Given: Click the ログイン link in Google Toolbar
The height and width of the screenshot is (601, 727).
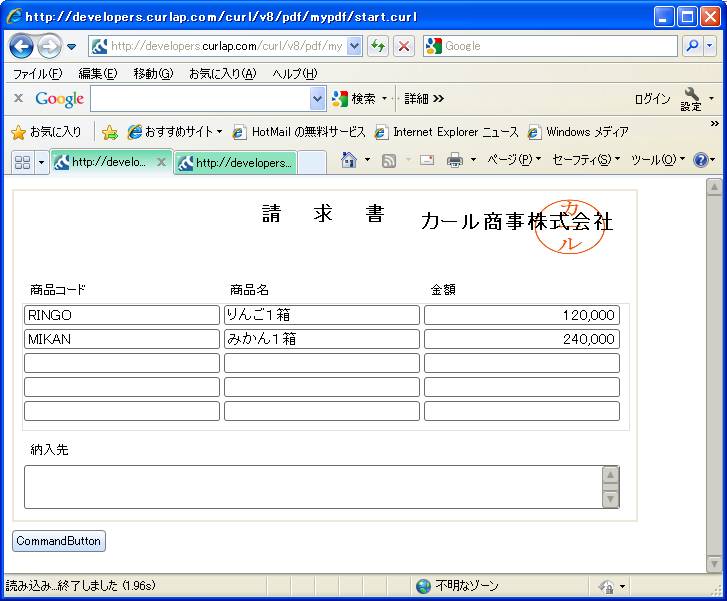Looking at the screenshot, I should coord(652,99).
